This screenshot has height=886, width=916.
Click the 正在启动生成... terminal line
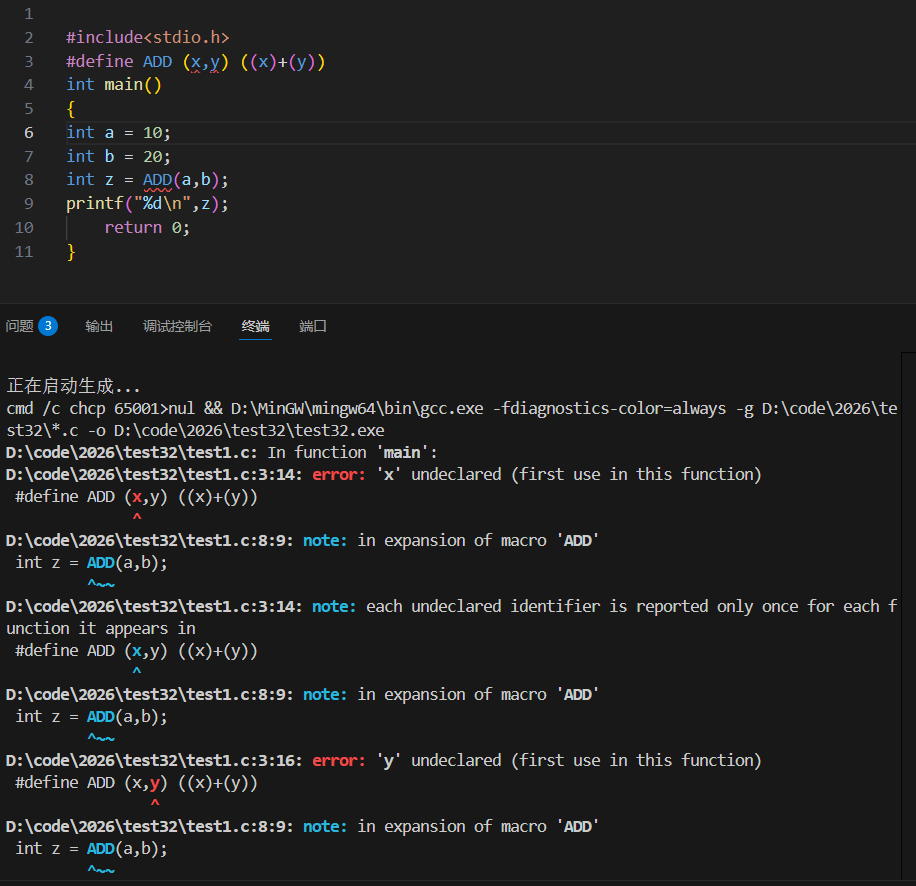coord(74,386)
